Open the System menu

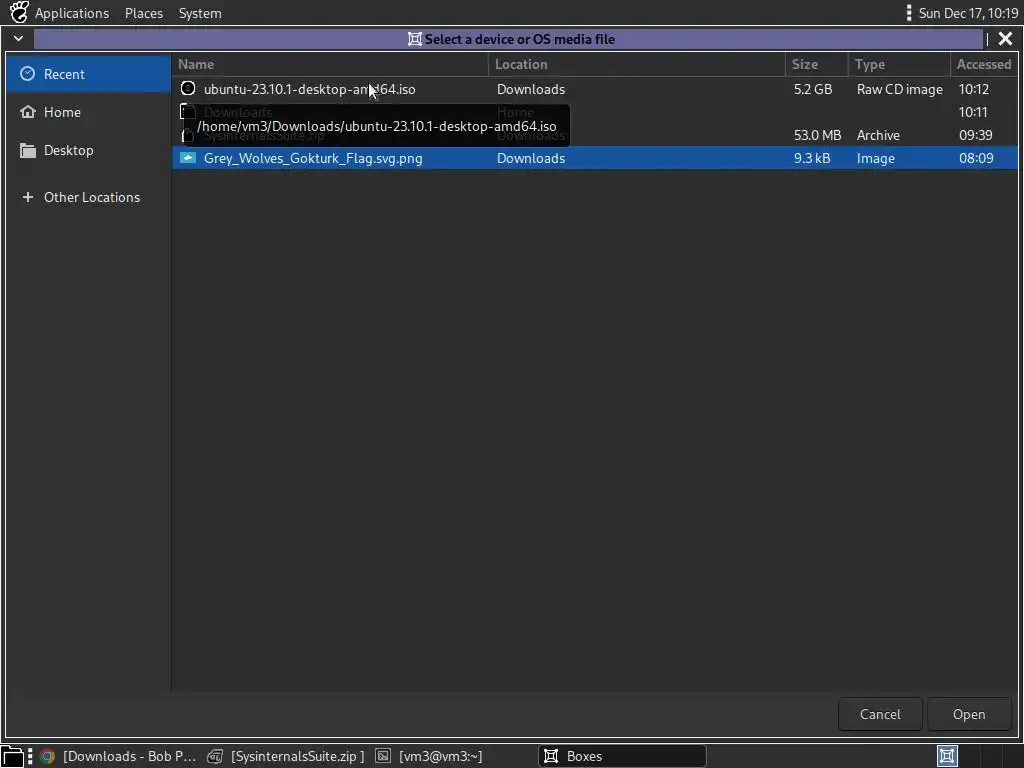(x=200, y=13)
